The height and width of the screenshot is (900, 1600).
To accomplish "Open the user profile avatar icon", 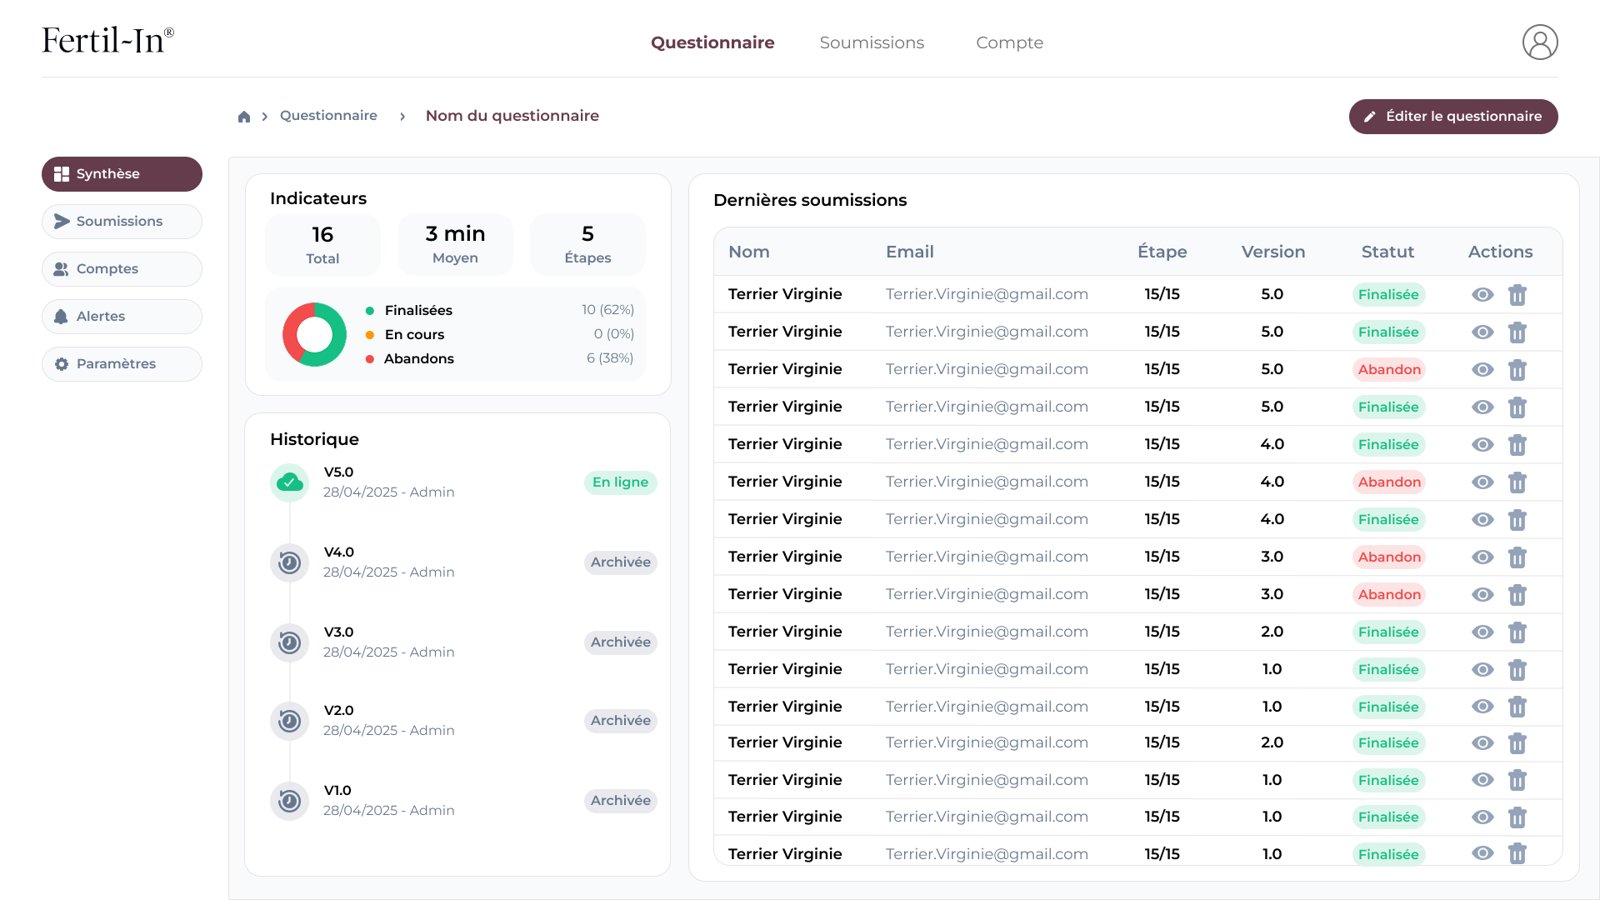I will pyautogui.click(x=1540, y=42).
